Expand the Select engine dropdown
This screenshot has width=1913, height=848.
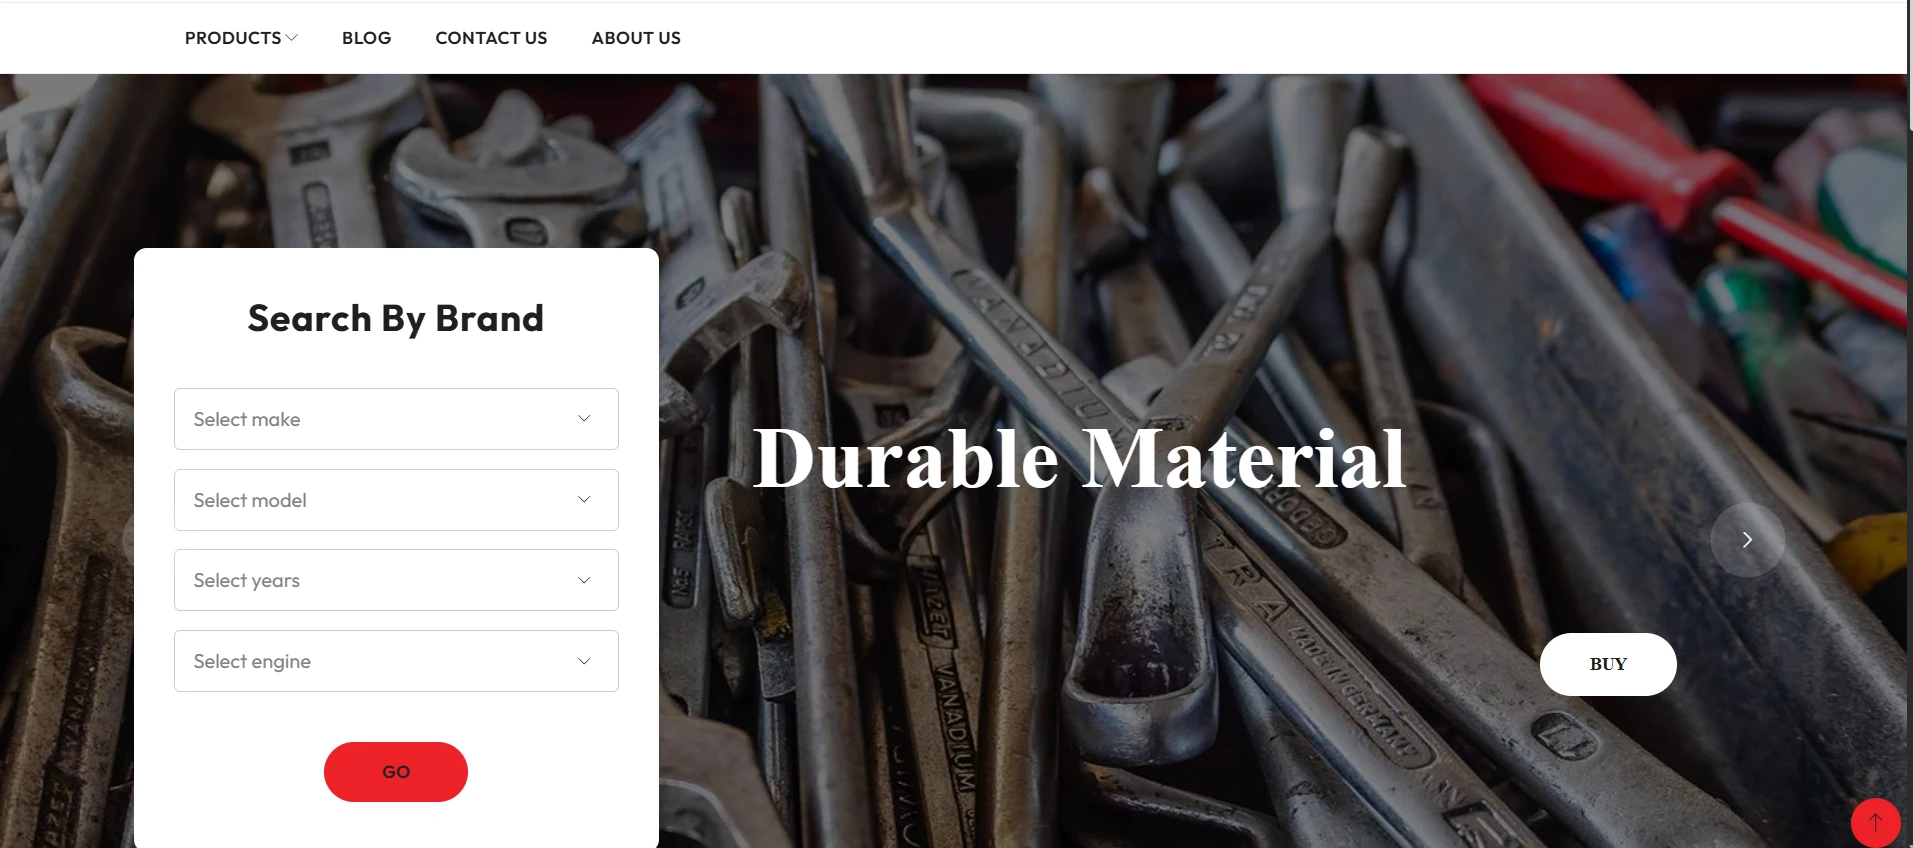pos(396,661)
